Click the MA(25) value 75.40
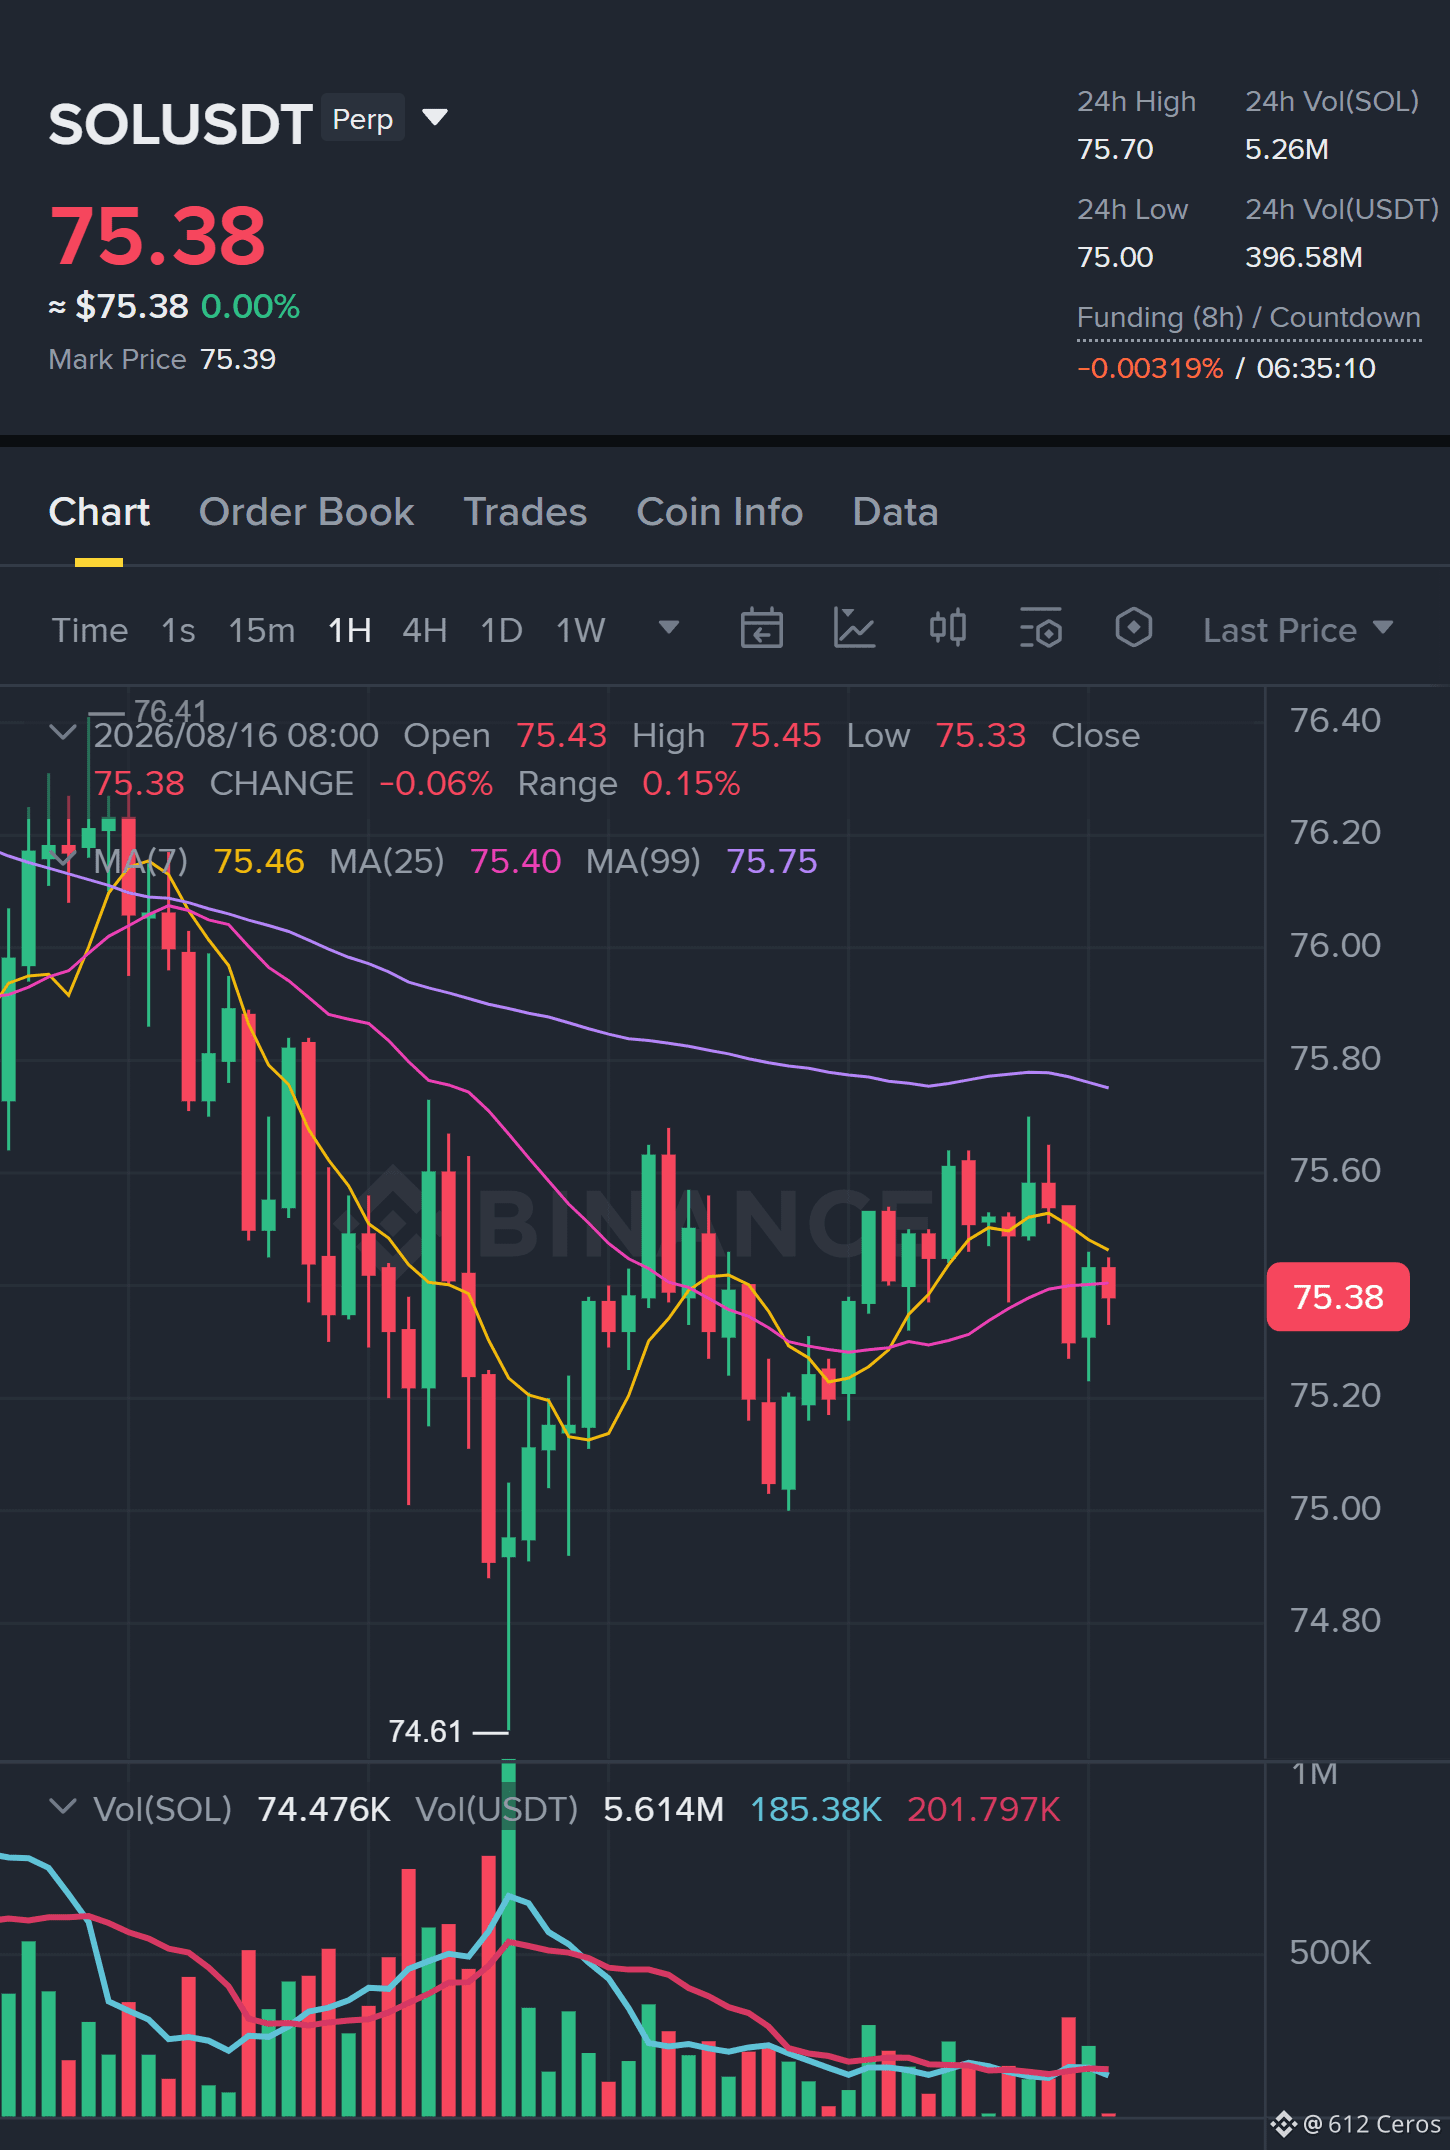 point(515,861)
